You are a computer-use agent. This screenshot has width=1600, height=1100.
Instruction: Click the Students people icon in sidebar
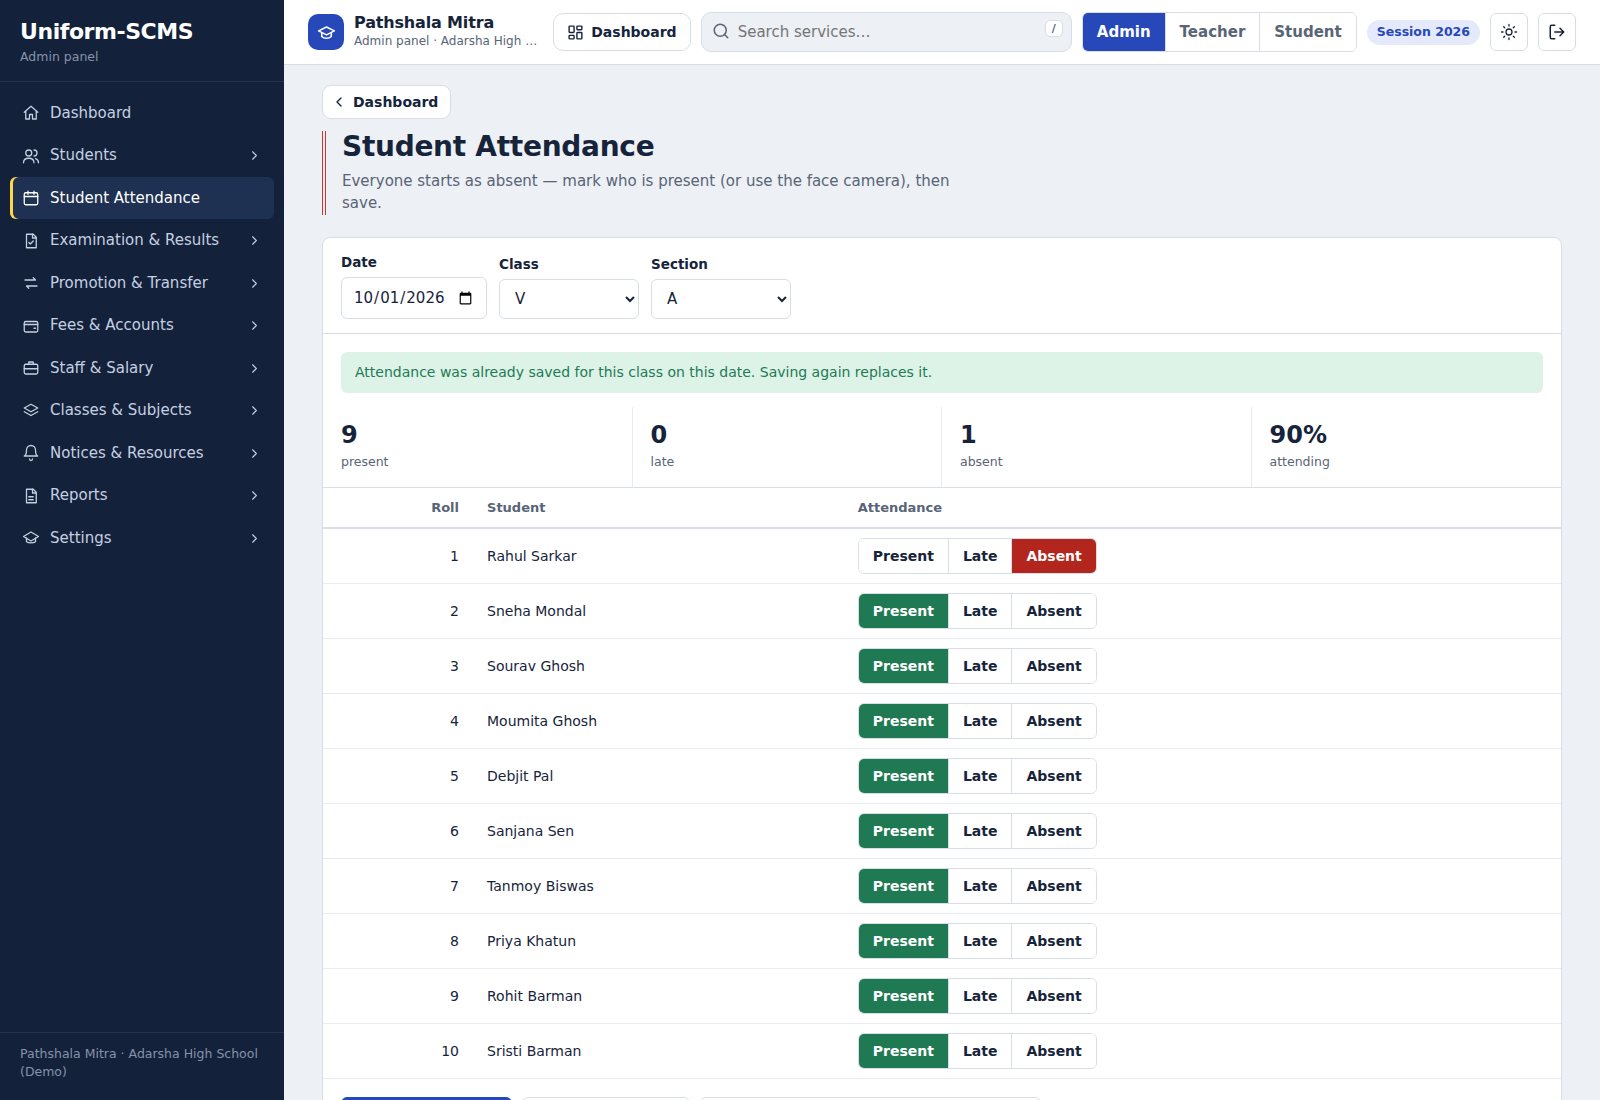pos(31,155)
